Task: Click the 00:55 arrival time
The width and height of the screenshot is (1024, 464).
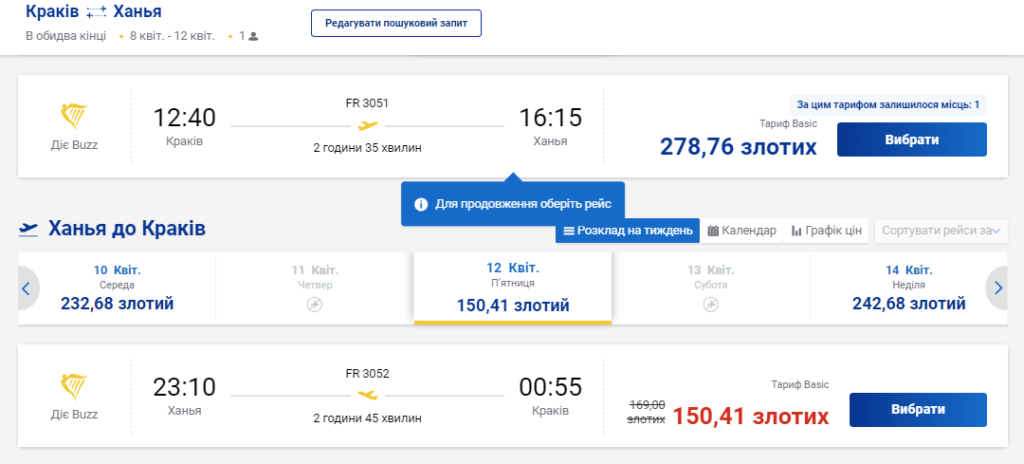Action: [551, 388]
